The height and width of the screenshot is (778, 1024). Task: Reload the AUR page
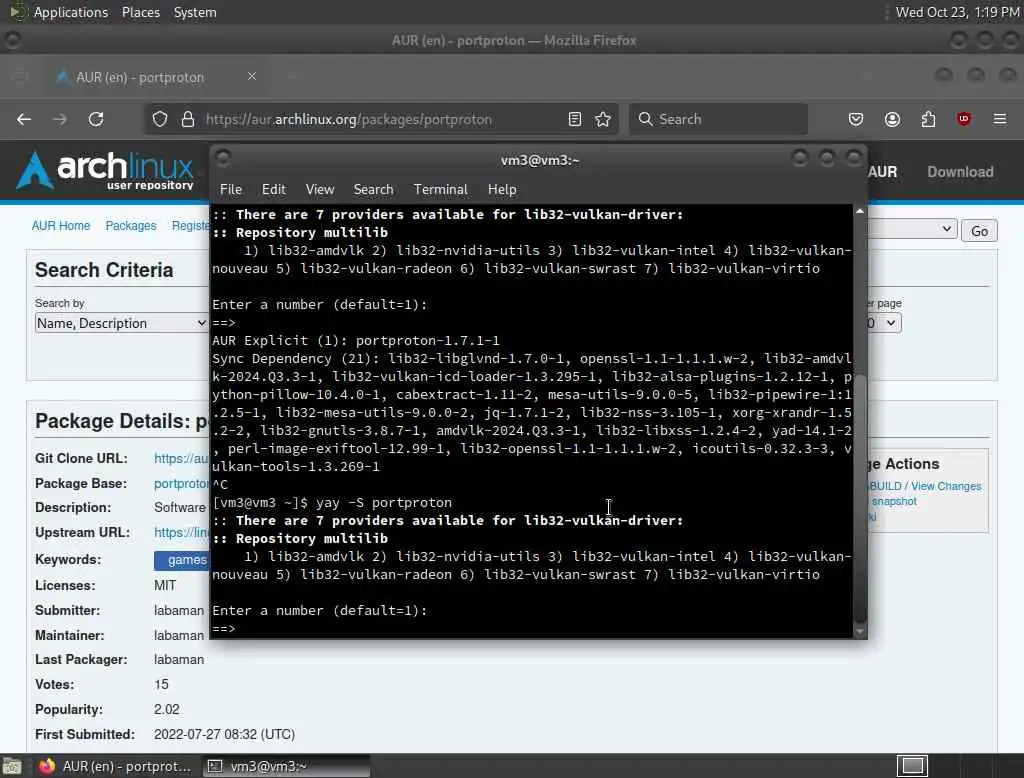coord(96,119)
